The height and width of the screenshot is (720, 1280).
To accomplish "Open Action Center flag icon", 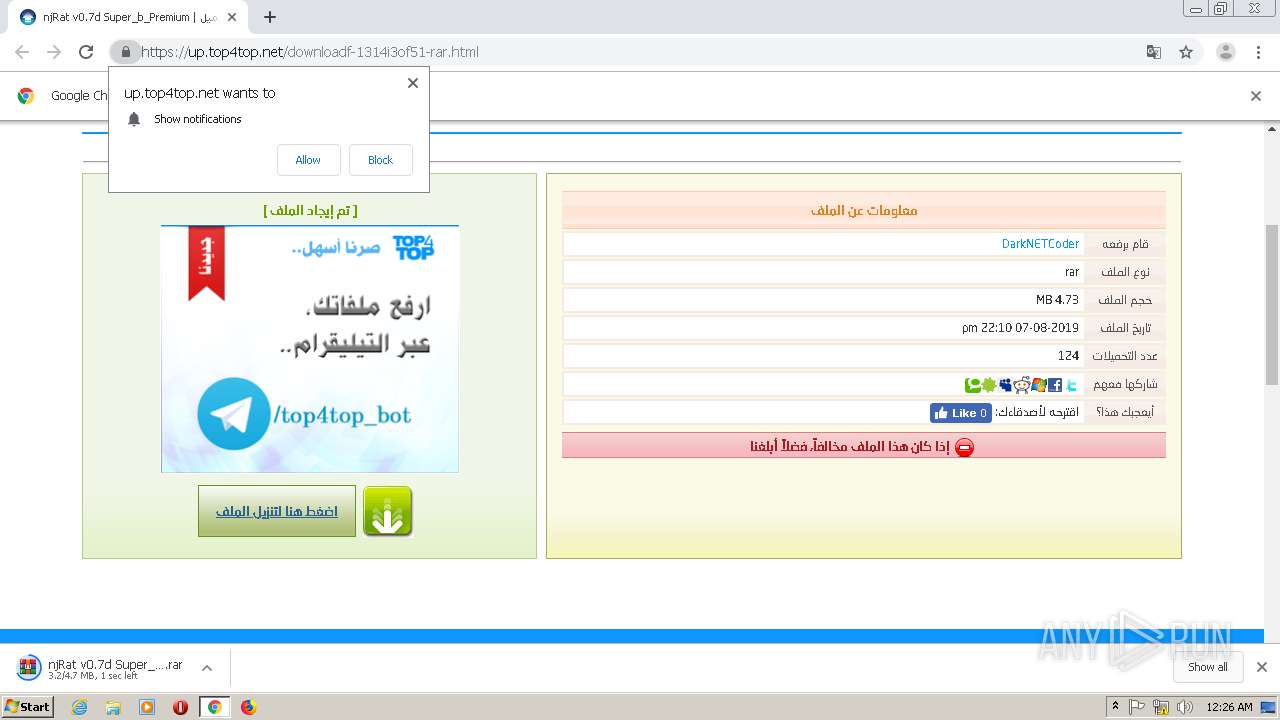I will [x=1137, y=707].
